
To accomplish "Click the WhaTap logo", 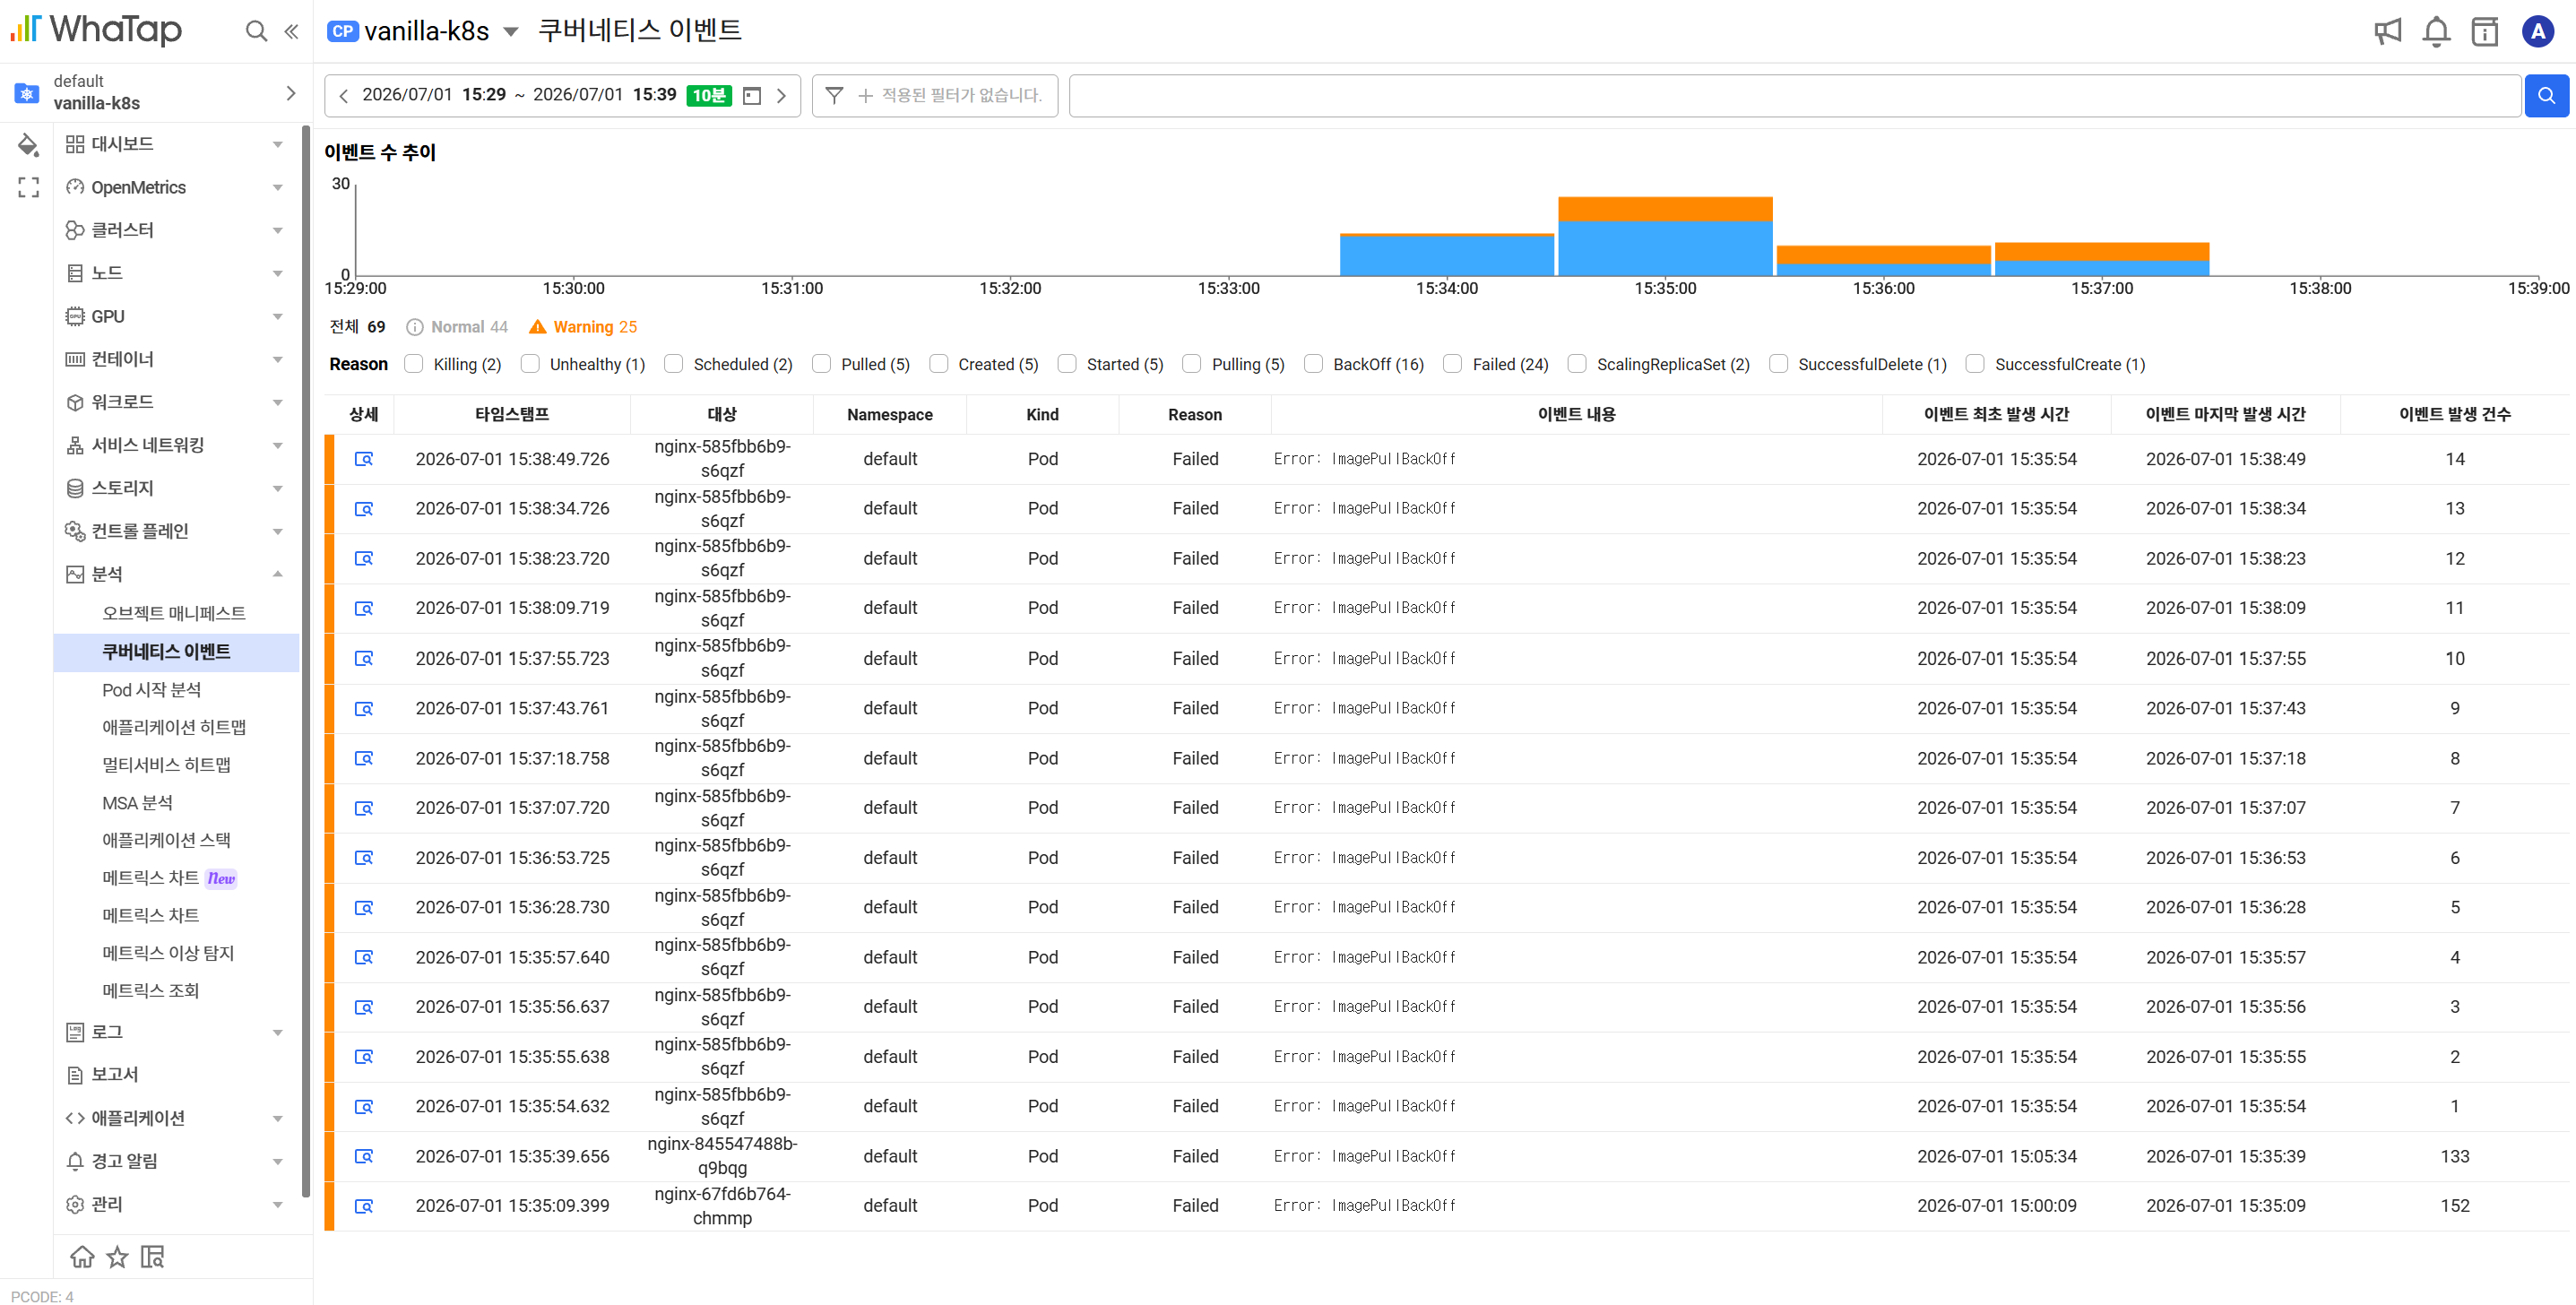I will (96, 30).
